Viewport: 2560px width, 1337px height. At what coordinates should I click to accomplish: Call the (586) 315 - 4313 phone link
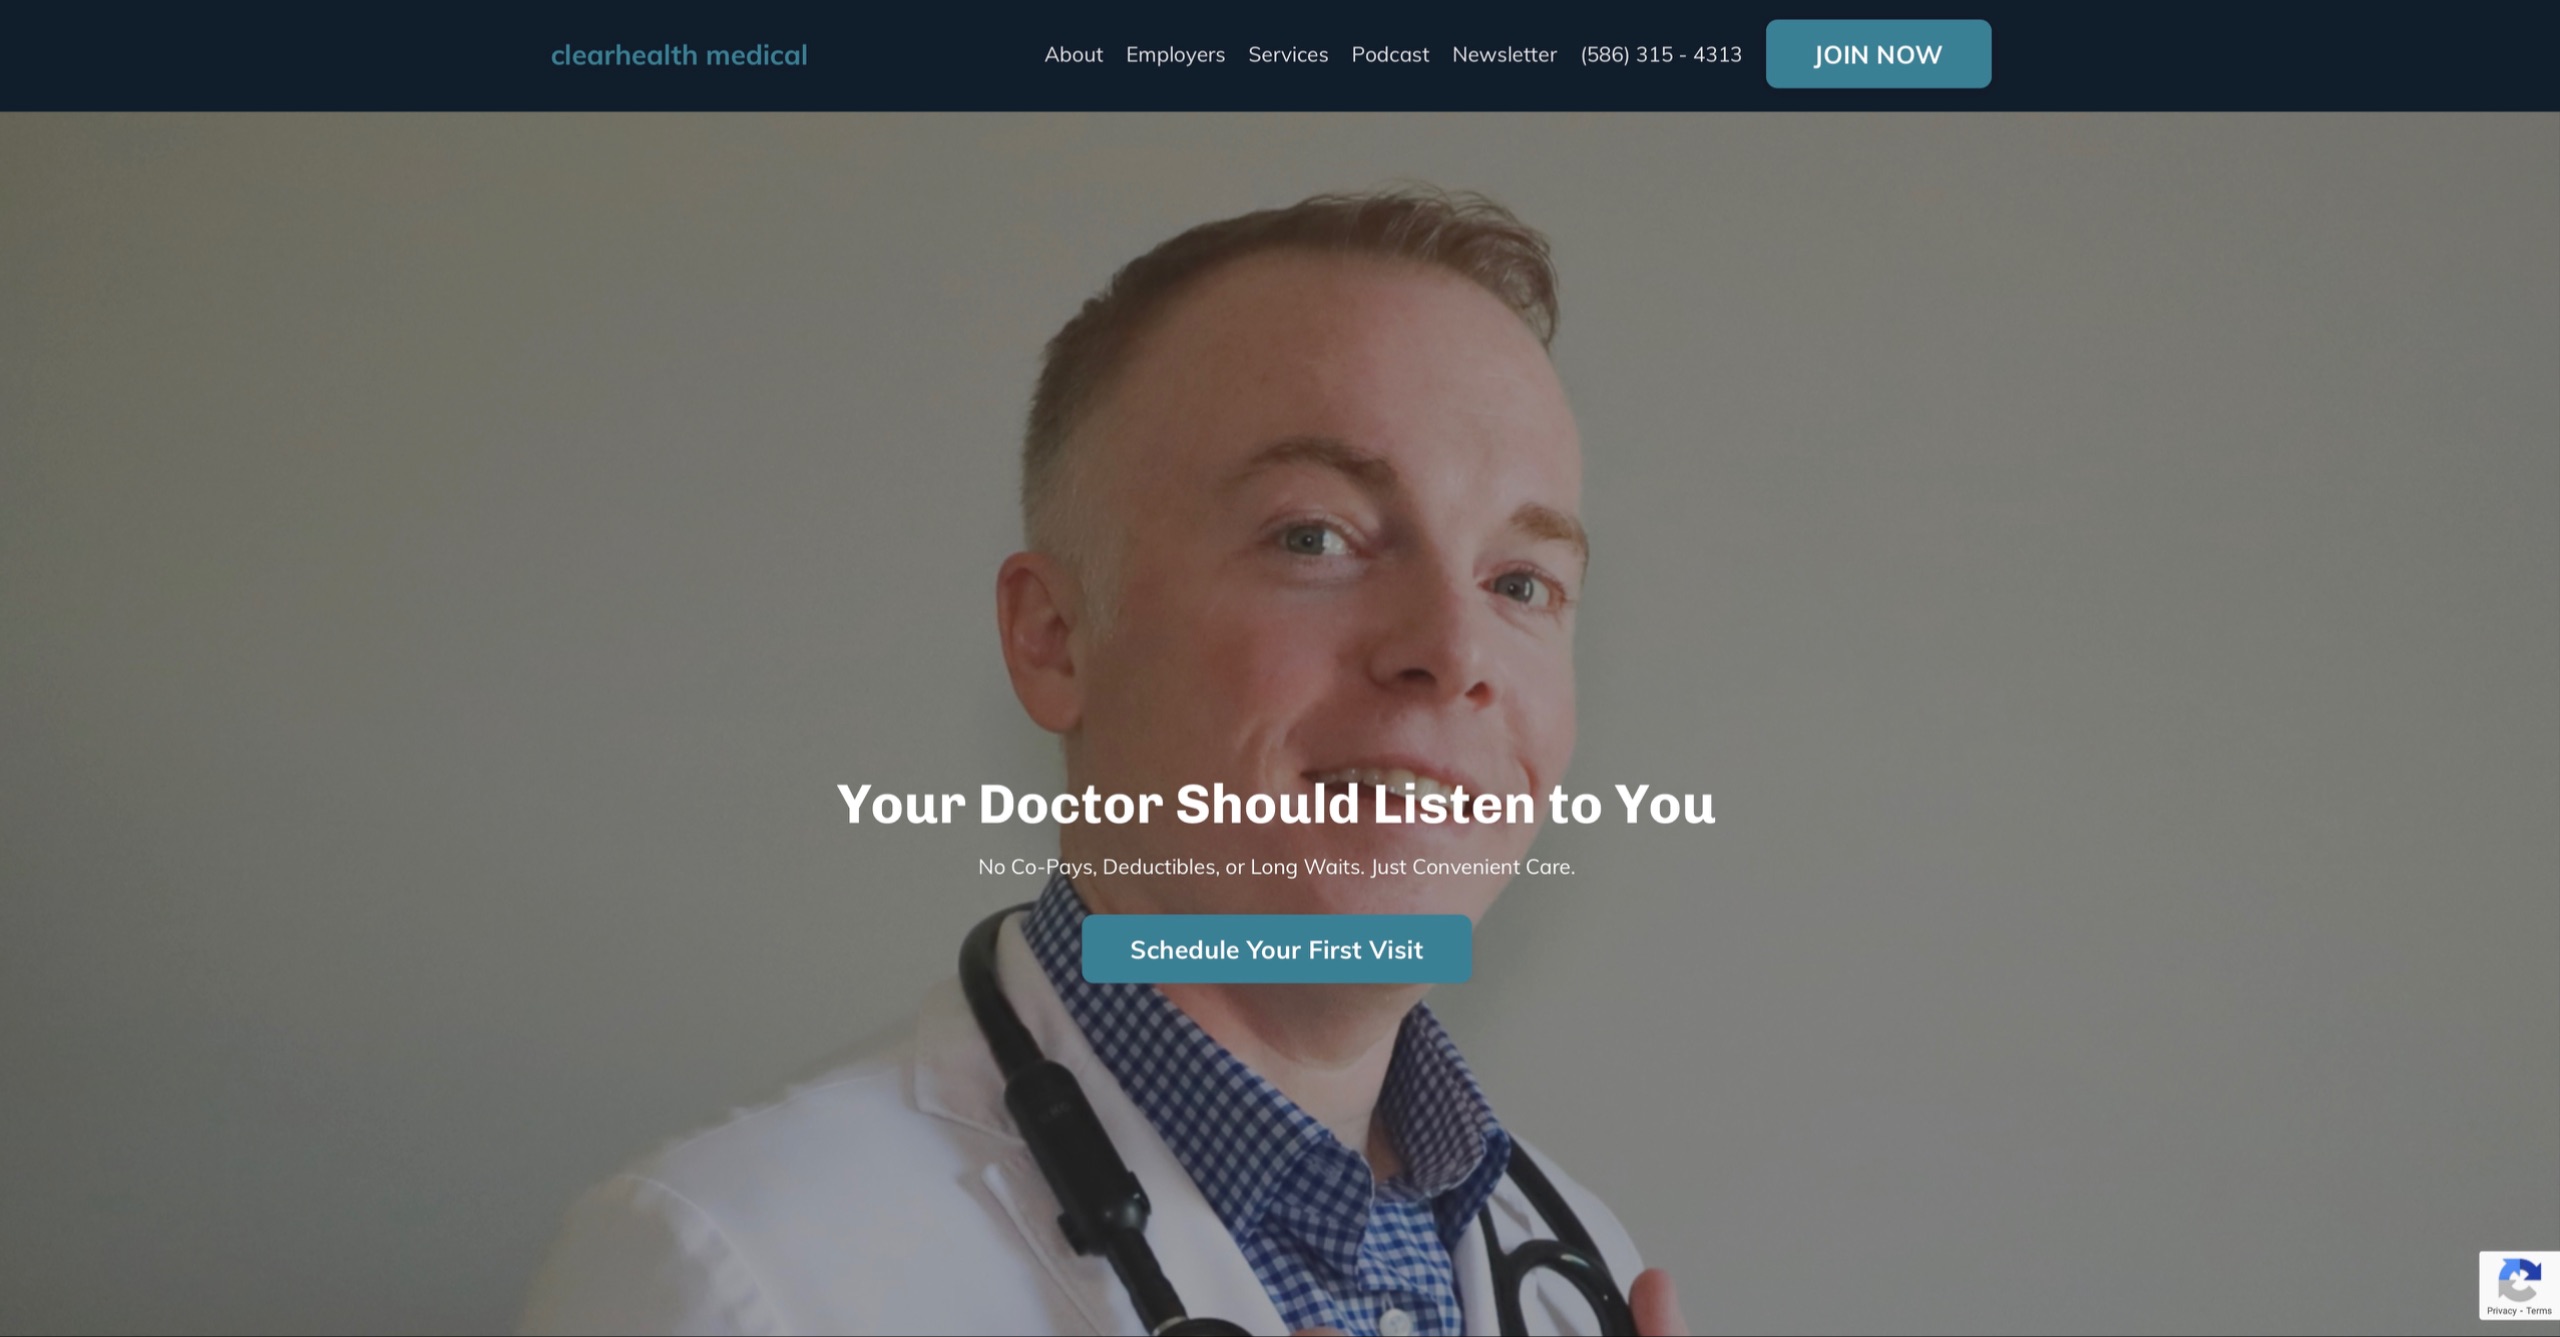(1661, 54)
